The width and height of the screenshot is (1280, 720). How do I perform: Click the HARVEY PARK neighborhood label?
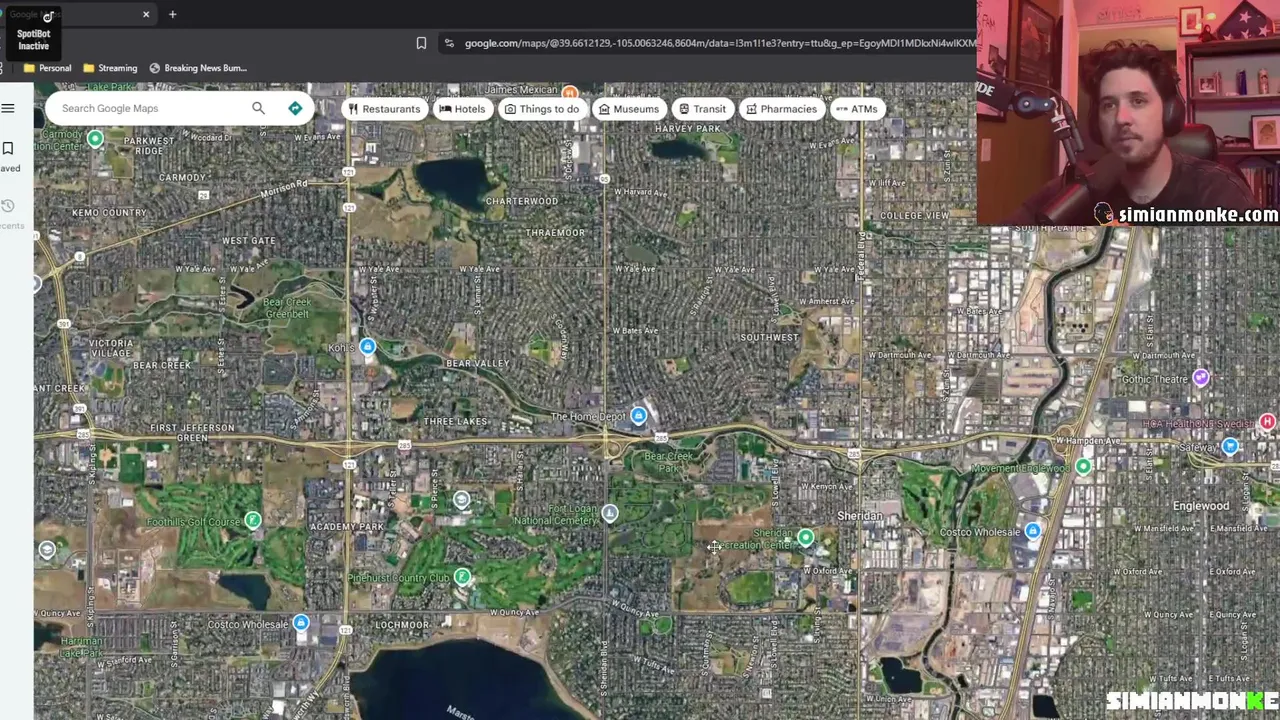pyautogui.click(x=688, y=129)
